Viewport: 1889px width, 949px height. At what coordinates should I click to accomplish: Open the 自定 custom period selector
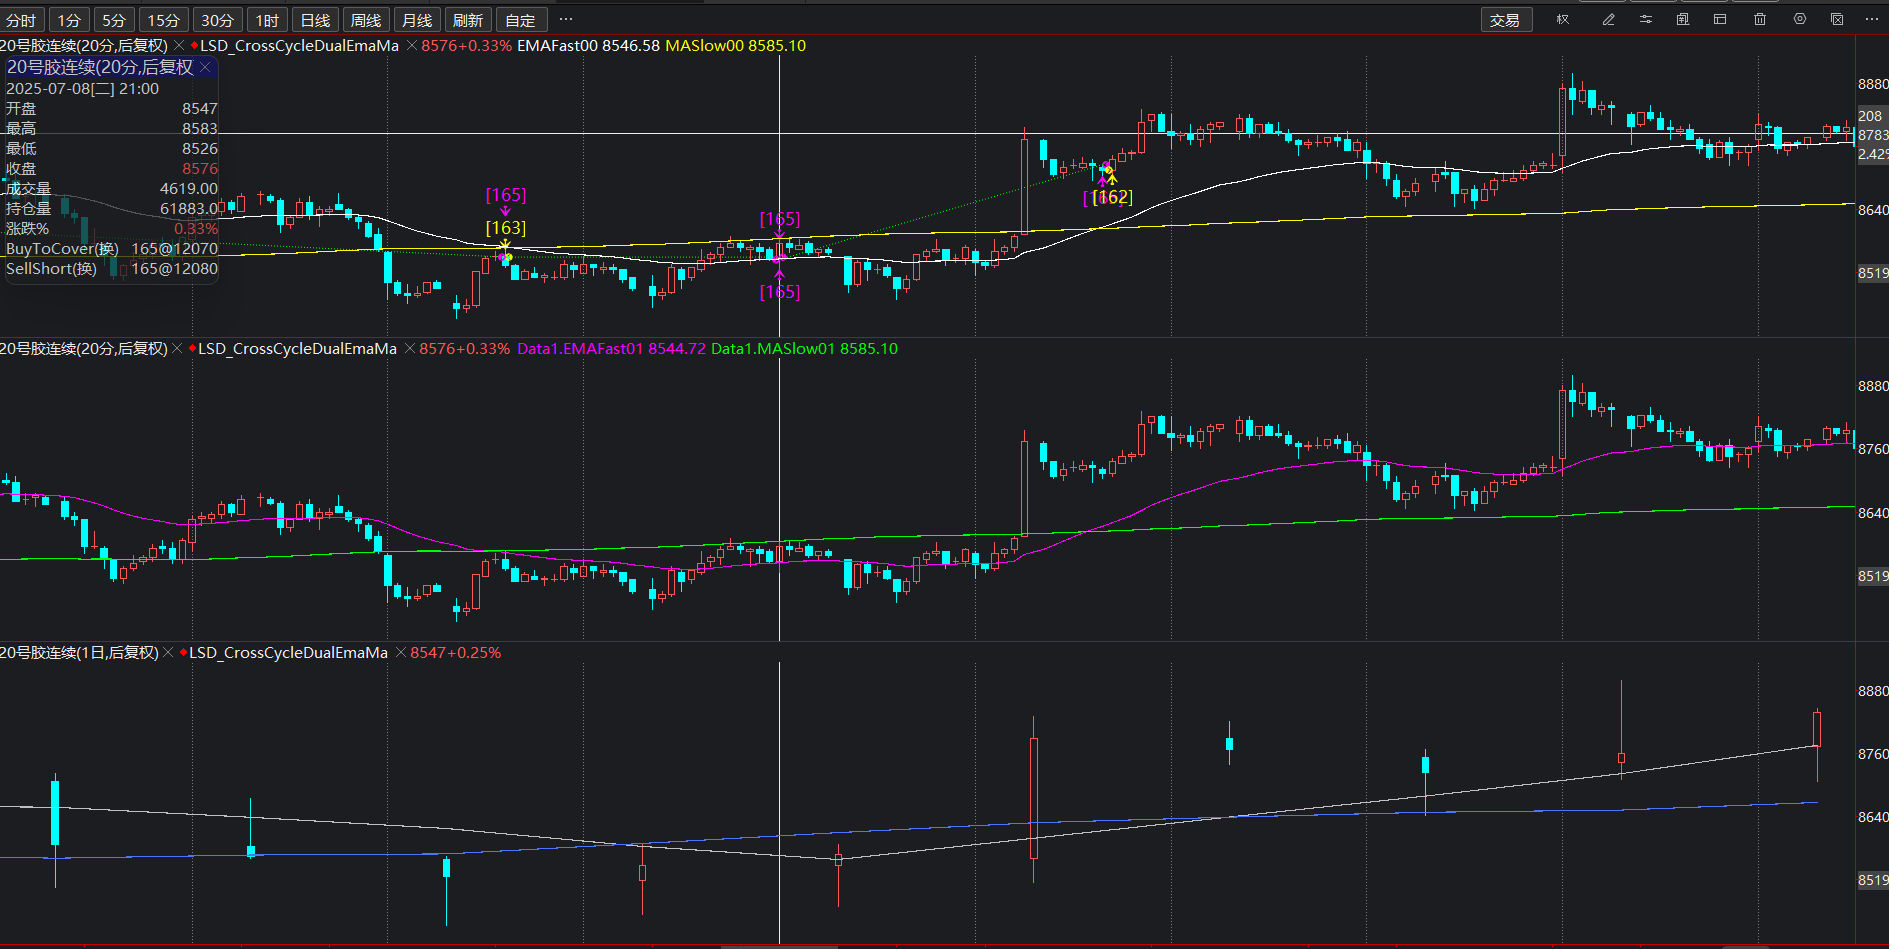(520, 21)
